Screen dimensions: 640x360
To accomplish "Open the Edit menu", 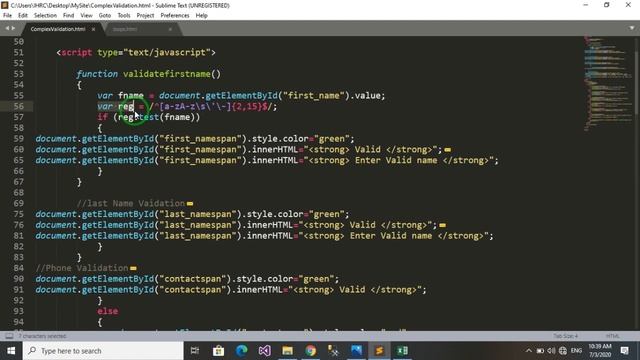I will point(23,16).
